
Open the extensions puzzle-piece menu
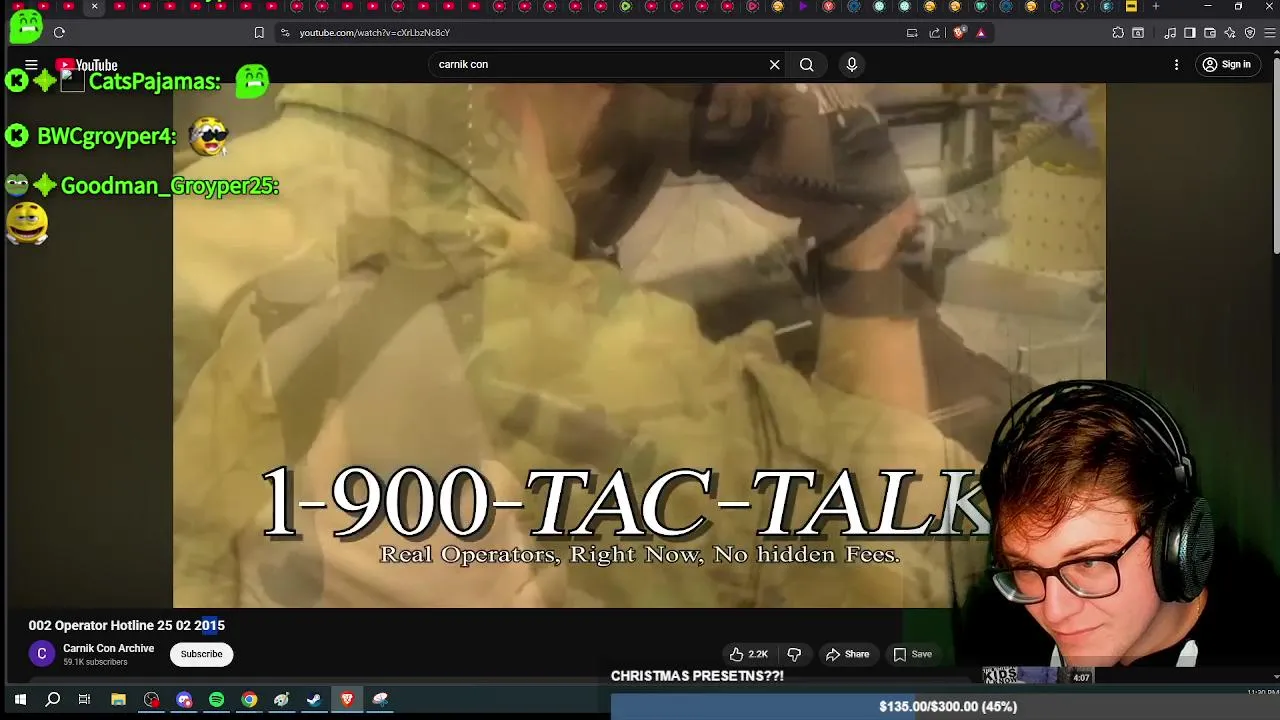coord(1118,33)
